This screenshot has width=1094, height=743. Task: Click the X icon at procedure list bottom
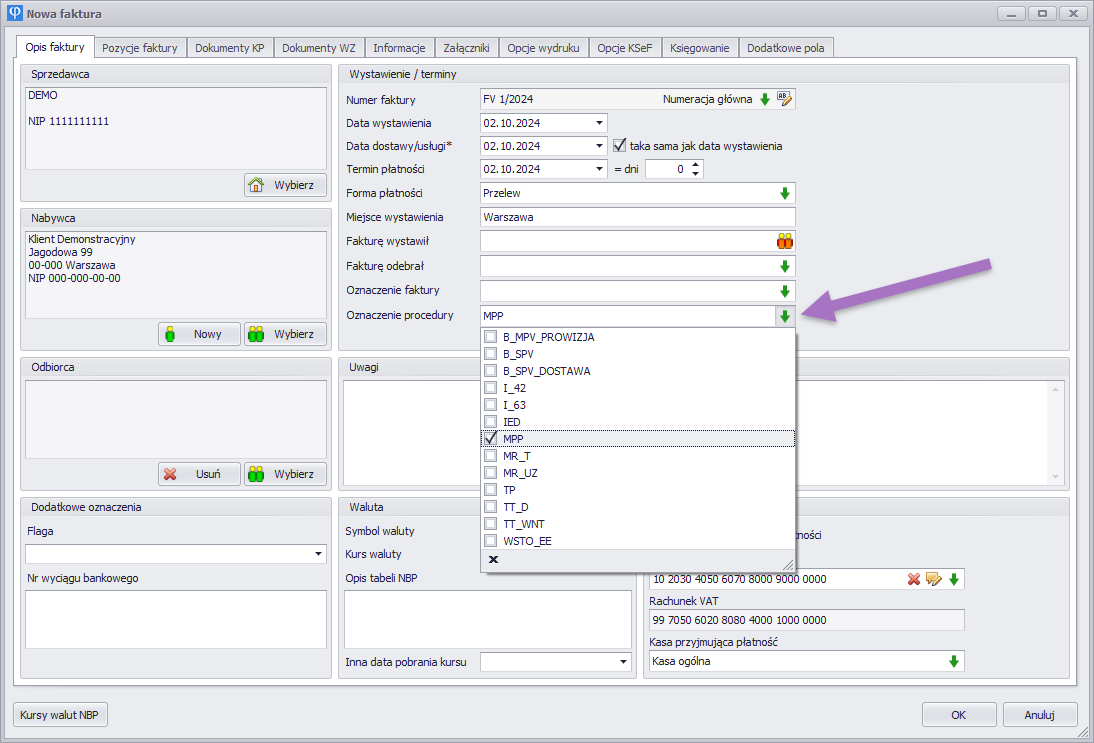[x=493, y=560]
